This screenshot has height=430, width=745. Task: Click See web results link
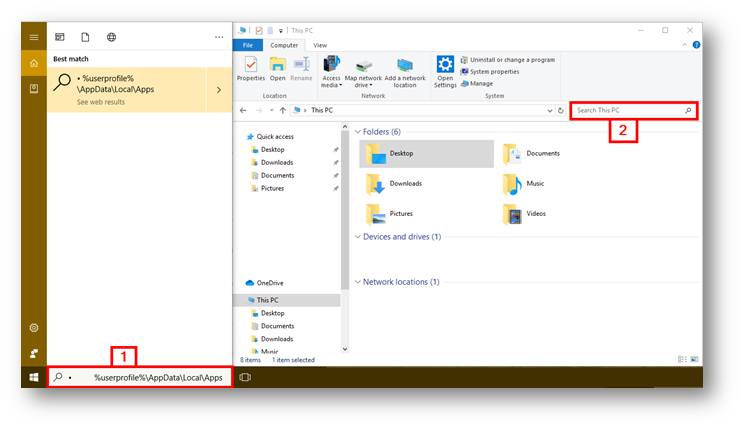click(x=101, y=102)
